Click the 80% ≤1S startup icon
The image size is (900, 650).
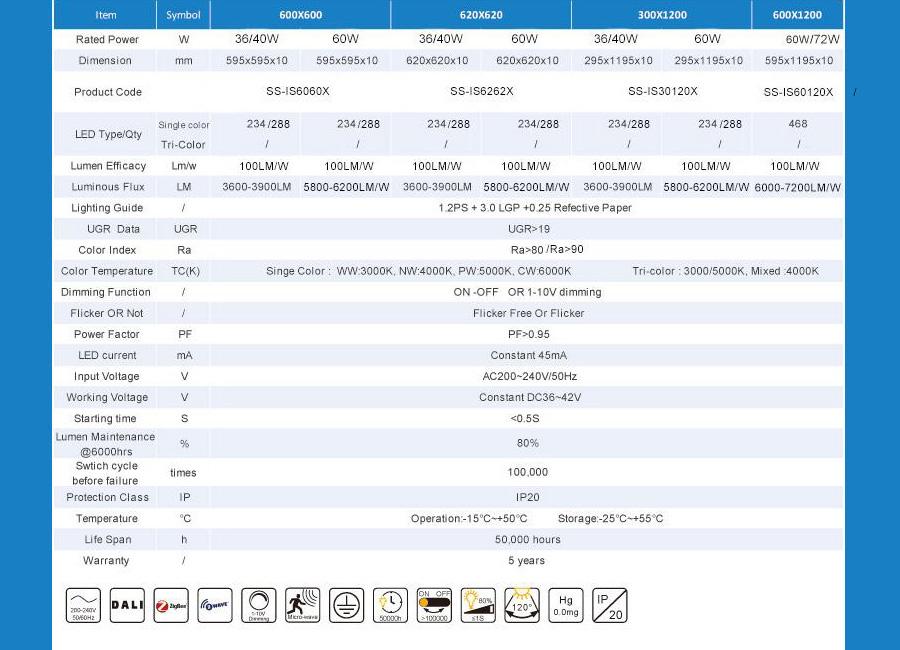479,605
